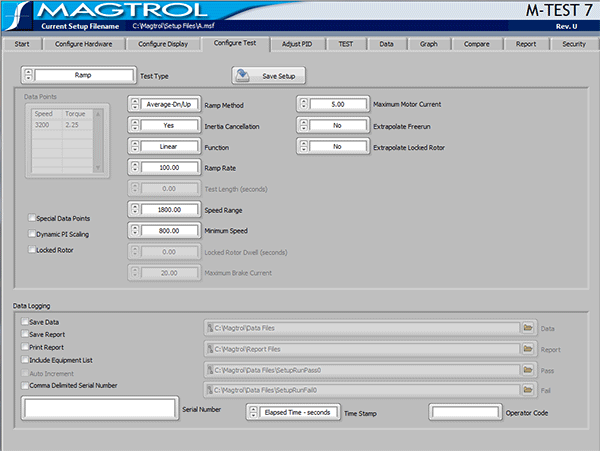Screen dimensions: 600x451
Task: Click the Minimum Speed stepper arrows
Action: click(x=135, y=230)
